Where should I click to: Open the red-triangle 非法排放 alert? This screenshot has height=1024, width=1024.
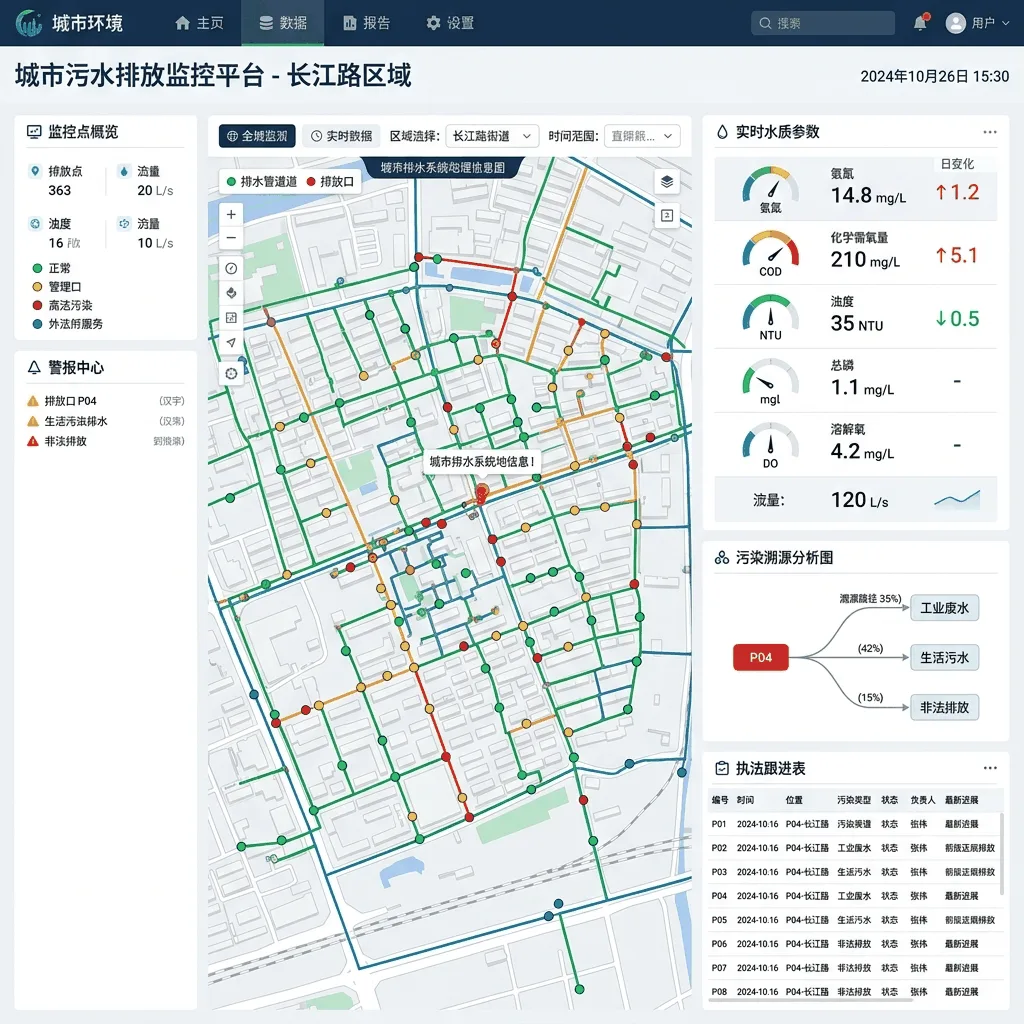click(106, 441)
